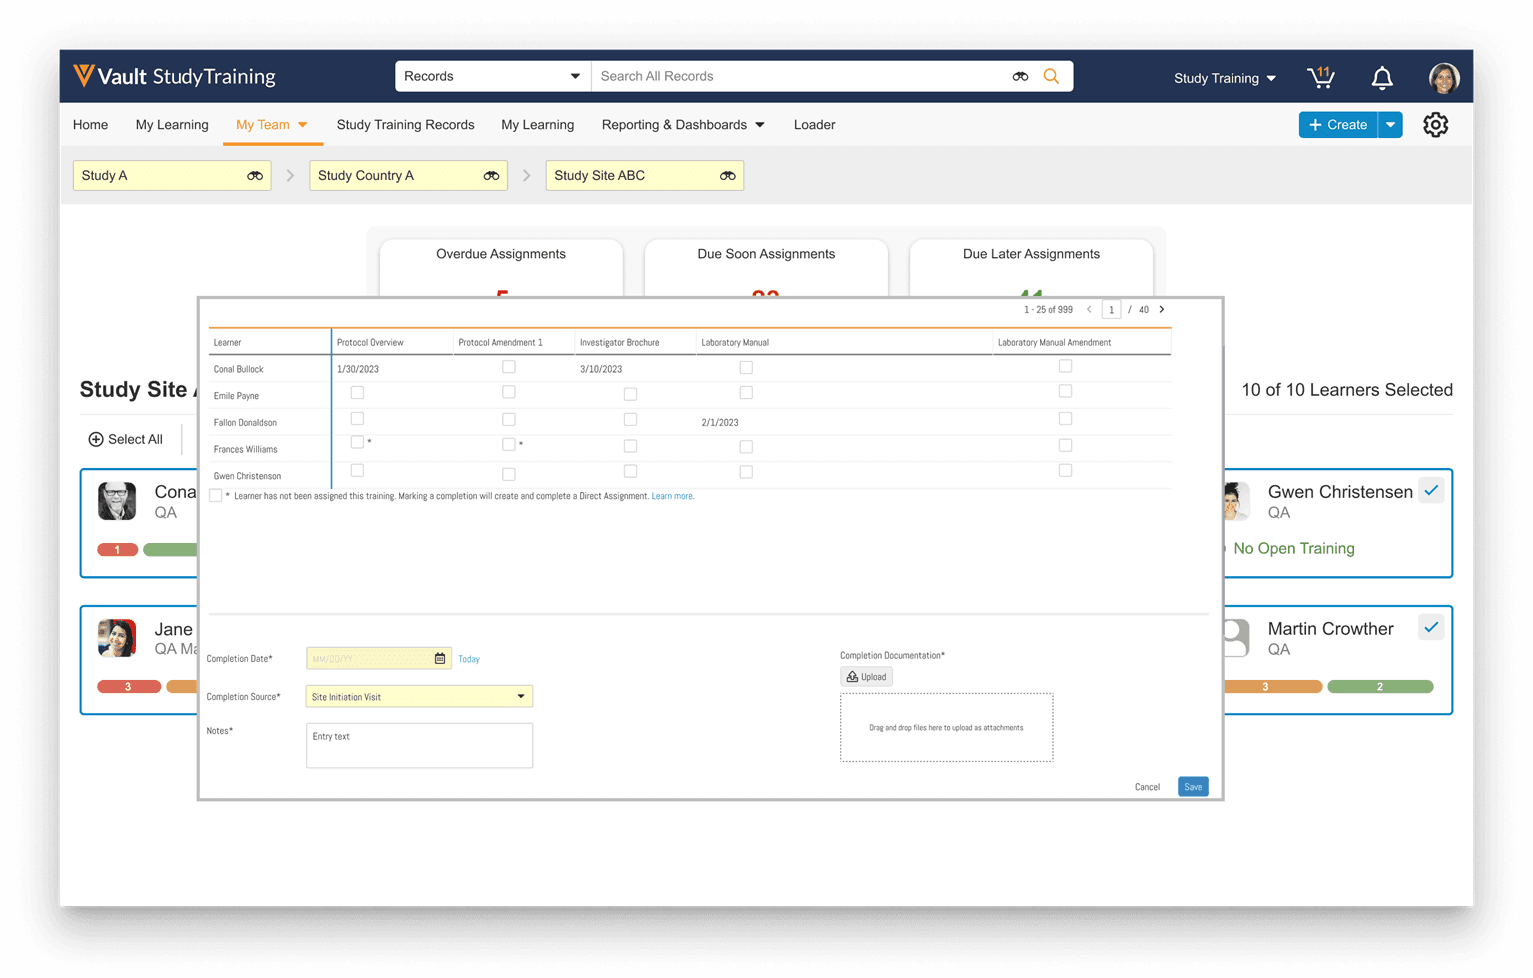This screenshot has height=978, width=1533.
Task: Click Cancel in the dialog
Action: click(x=1147, y=787)
